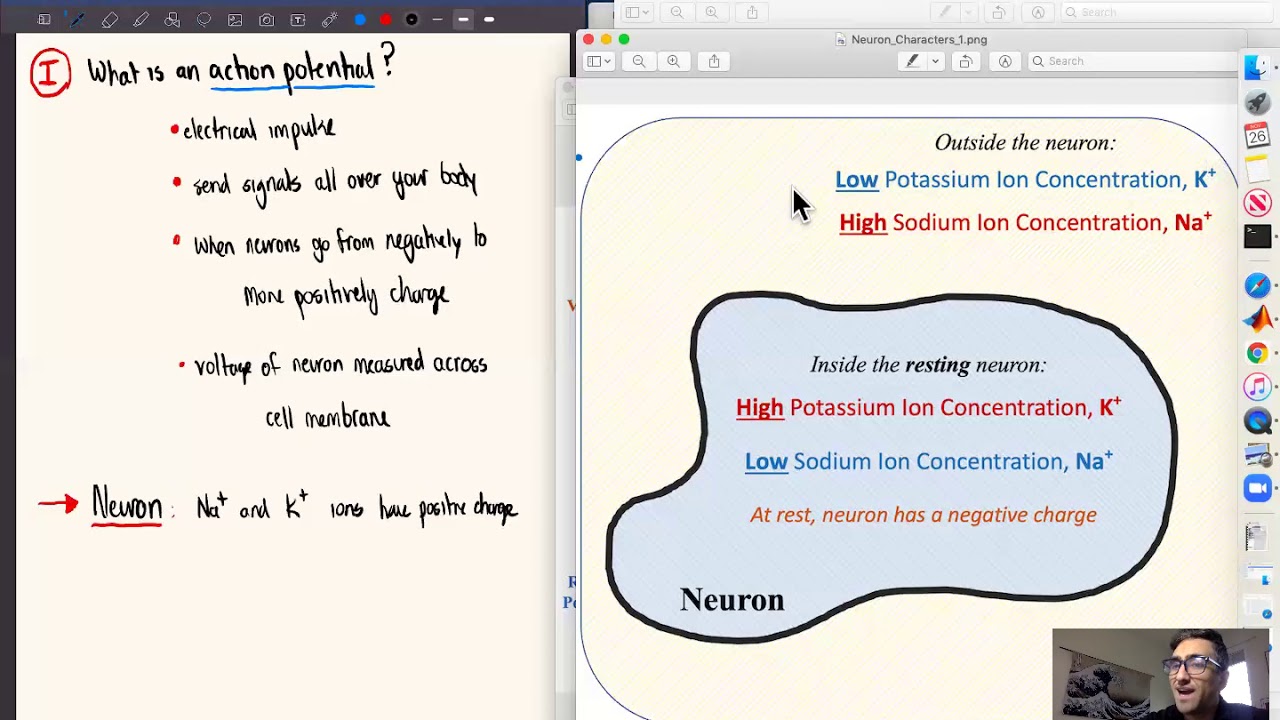This screenshot has width=1280, height=720.
Task: Click Markup icon in background Preview window
Action: point(1038,12)
